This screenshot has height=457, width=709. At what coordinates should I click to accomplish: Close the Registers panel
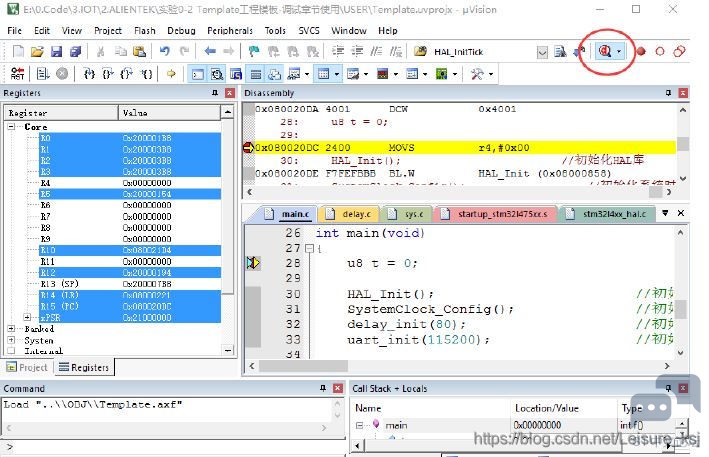(x=230, y=93)
